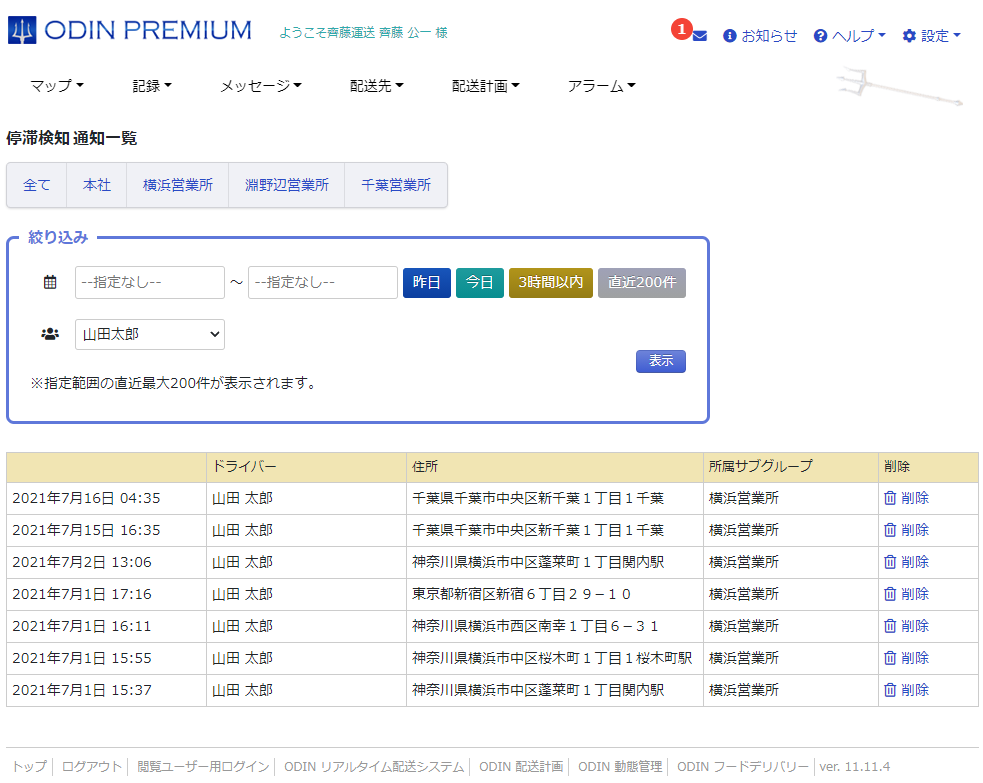The image size is (983, 783).
Task: Click the start date input field
Action: (x=150, y=283)
